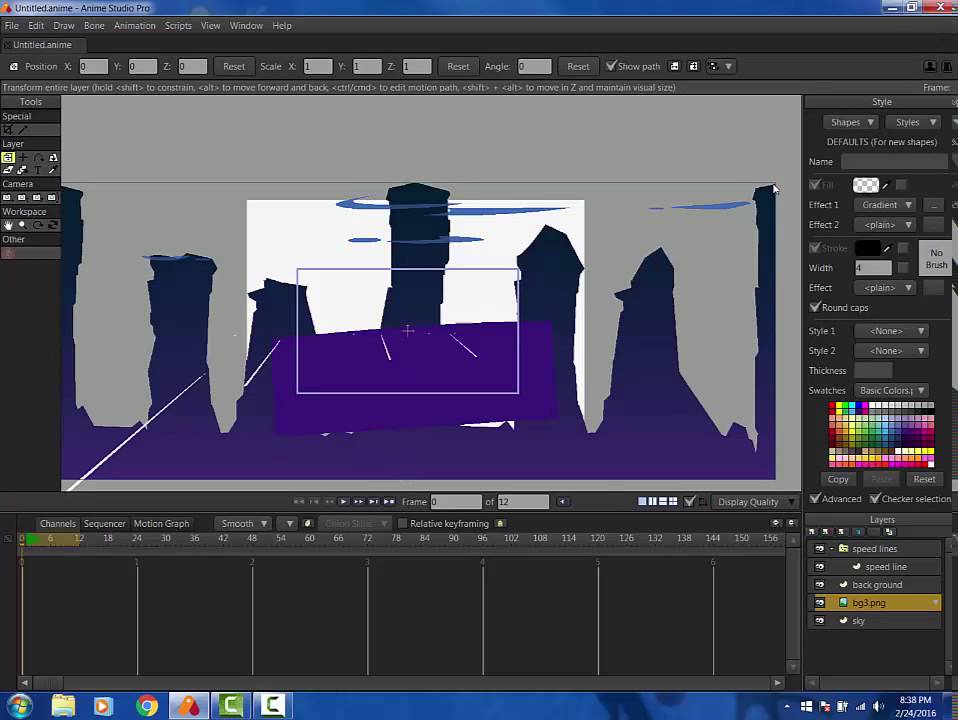Click the Play button in playback controls
The image size is (958, 720).
coord(344,502)
